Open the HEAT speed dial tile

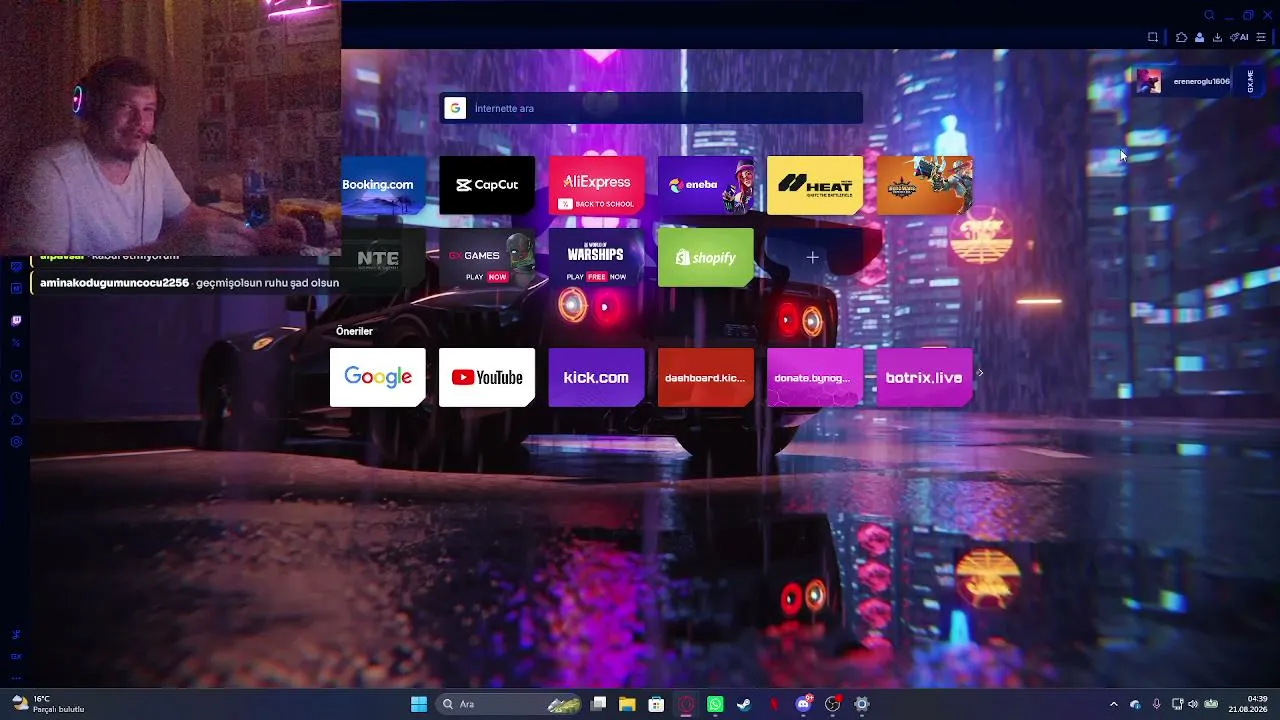pos(815,185)
